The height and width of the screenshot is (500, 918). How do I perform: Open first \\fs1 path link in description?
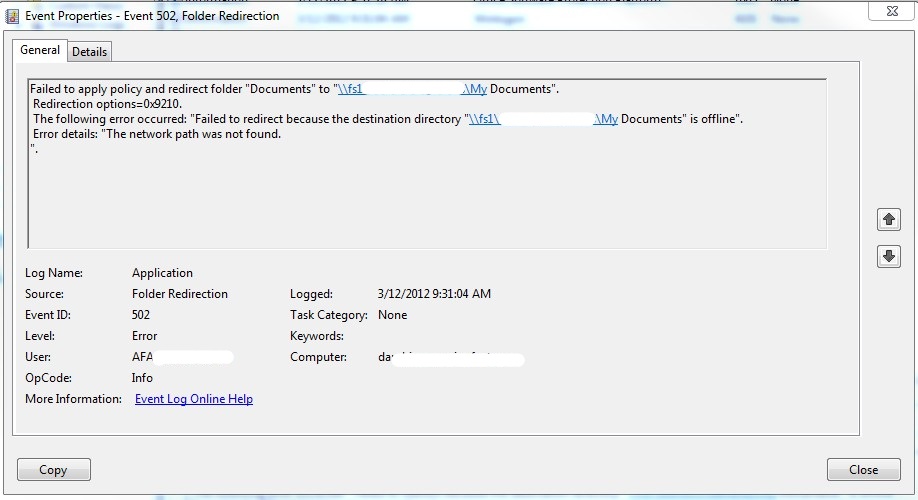[412, 89]
